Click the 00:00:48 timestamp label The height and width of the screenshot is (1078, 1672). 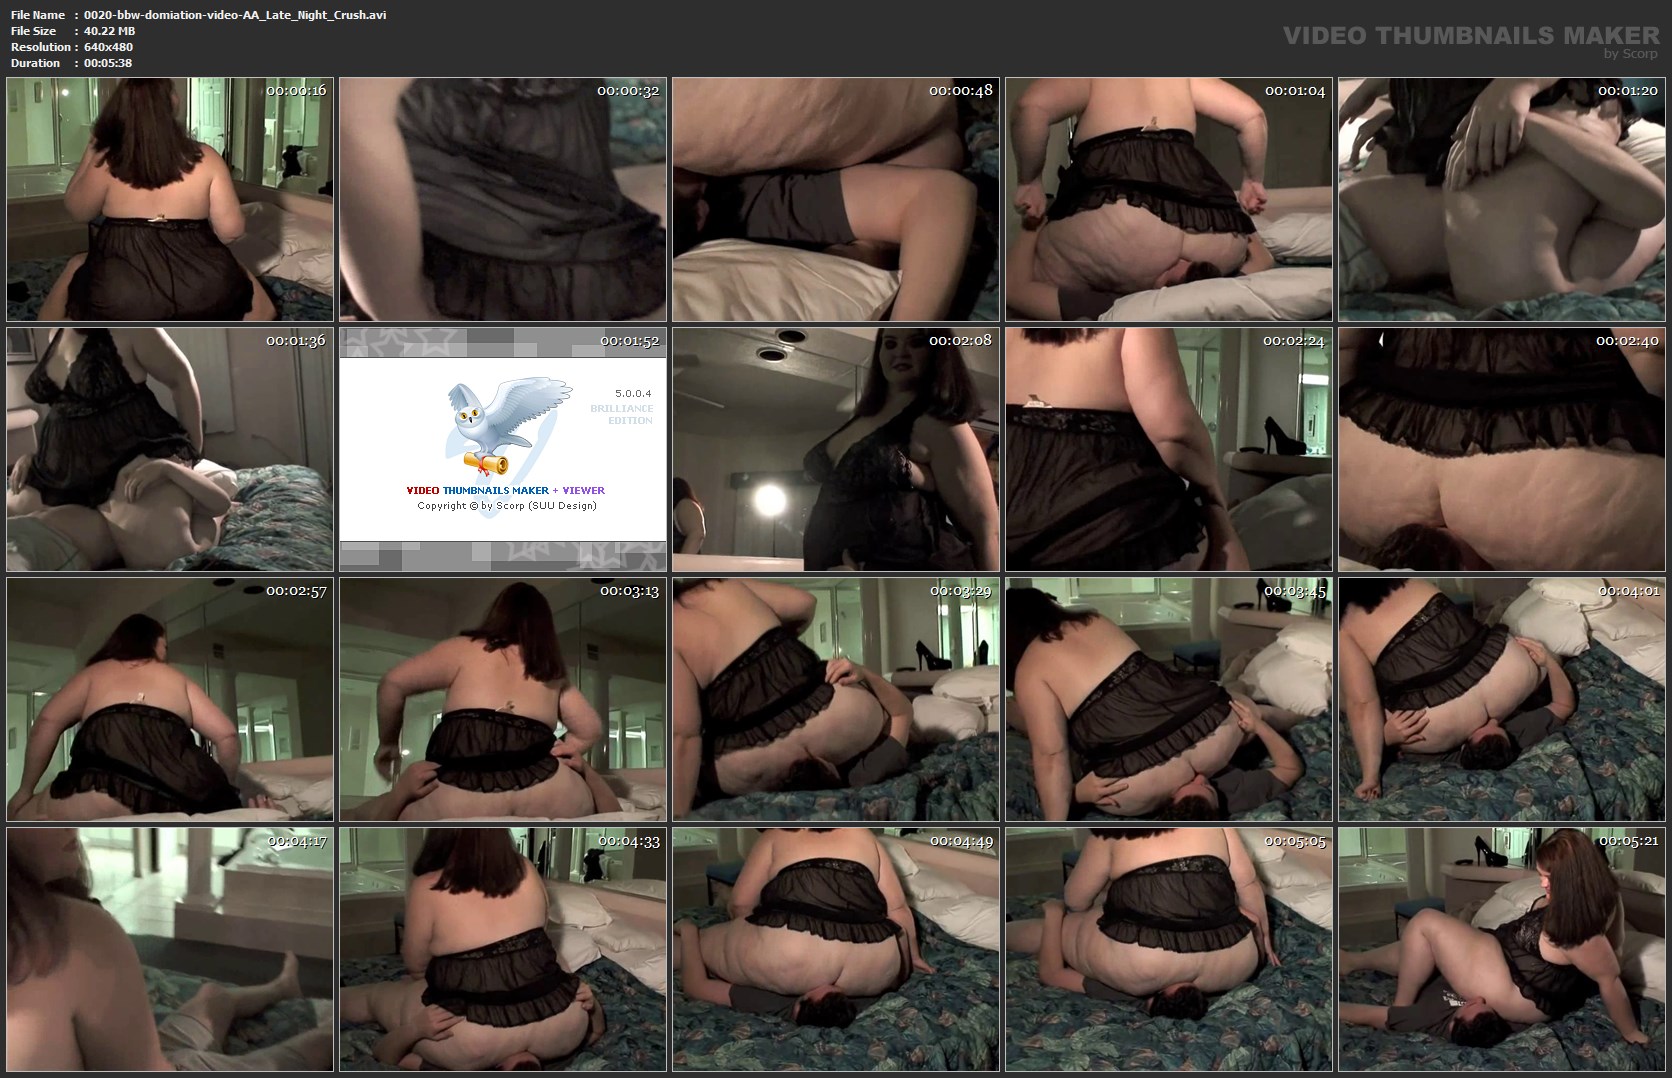point(960,91)
